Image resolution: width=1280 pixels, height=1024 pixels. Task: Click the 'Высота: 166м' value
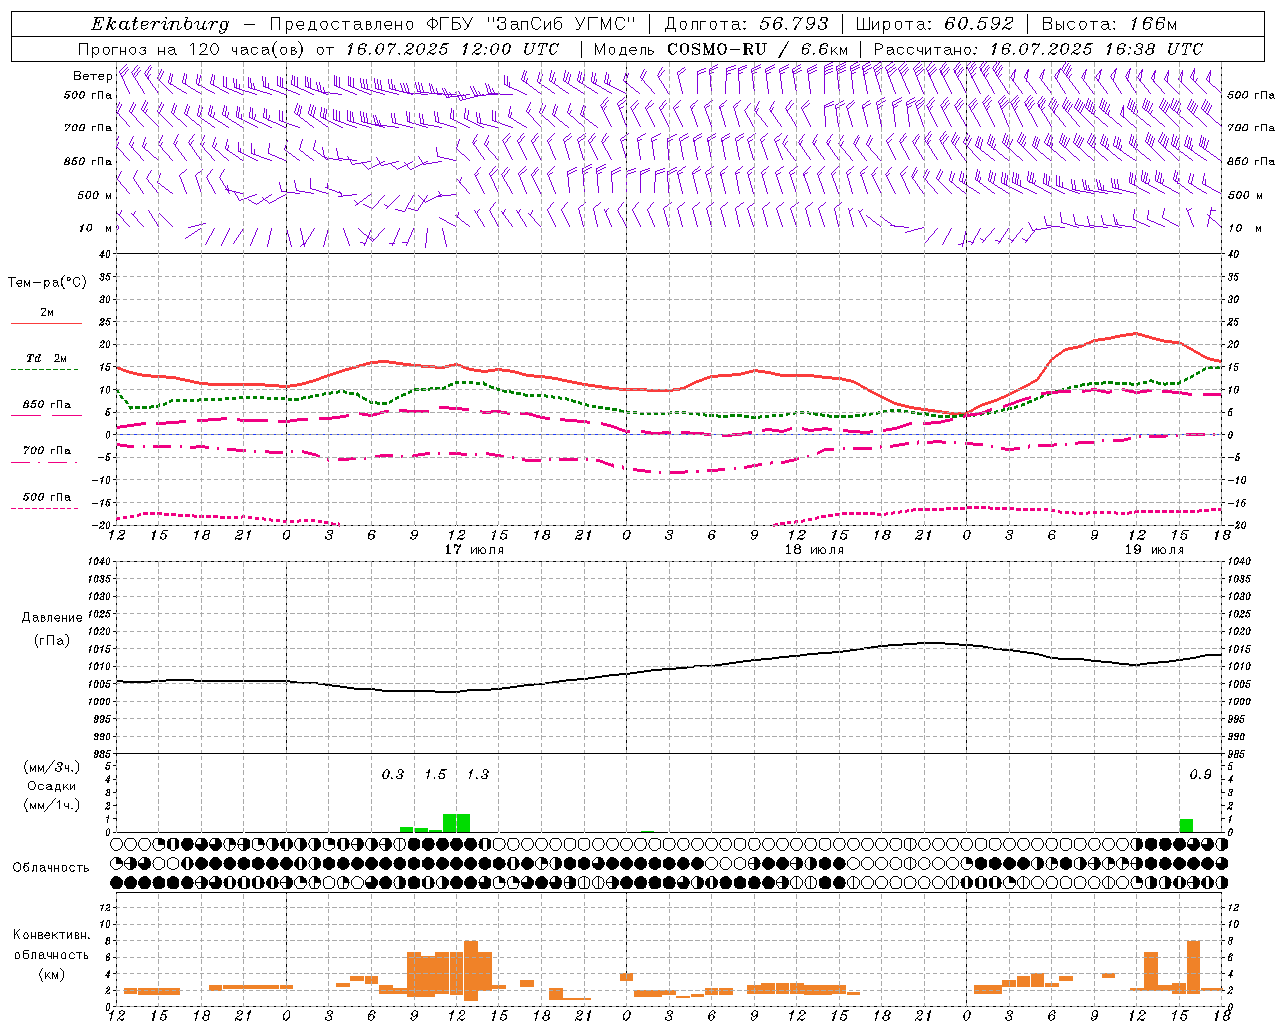(1109, 24)
